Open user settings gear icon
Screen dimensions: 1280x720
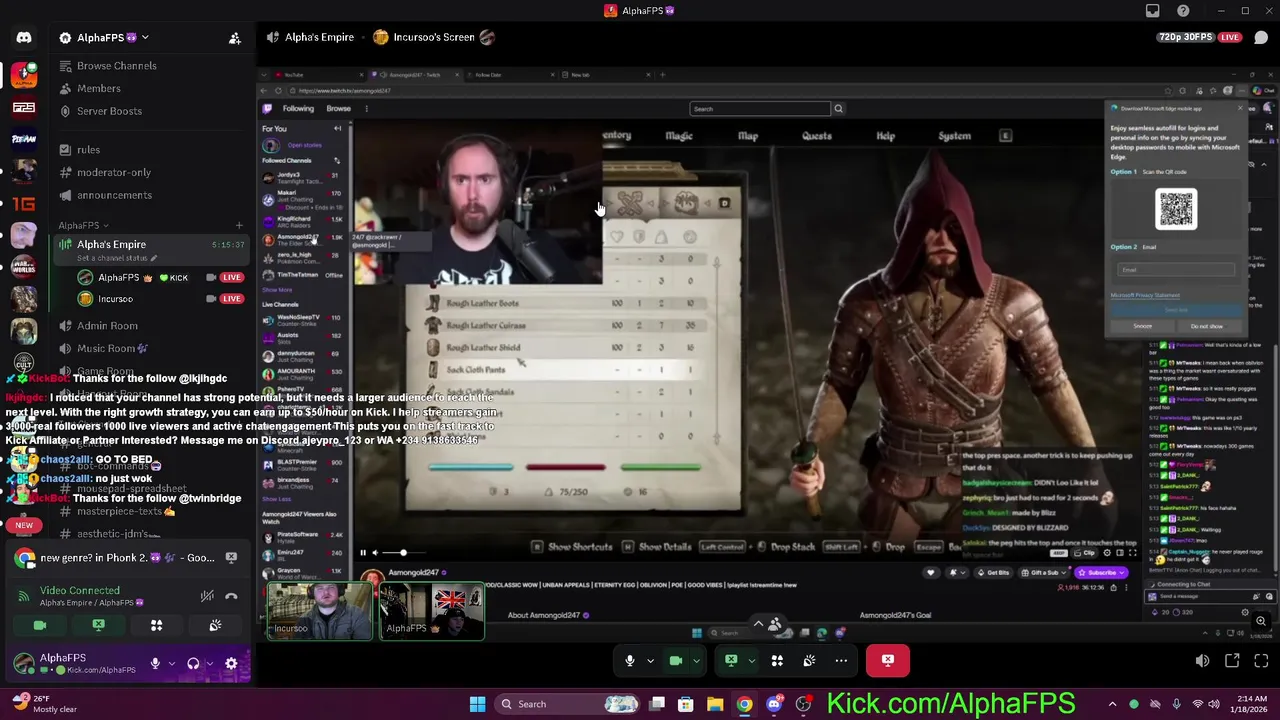231,663
